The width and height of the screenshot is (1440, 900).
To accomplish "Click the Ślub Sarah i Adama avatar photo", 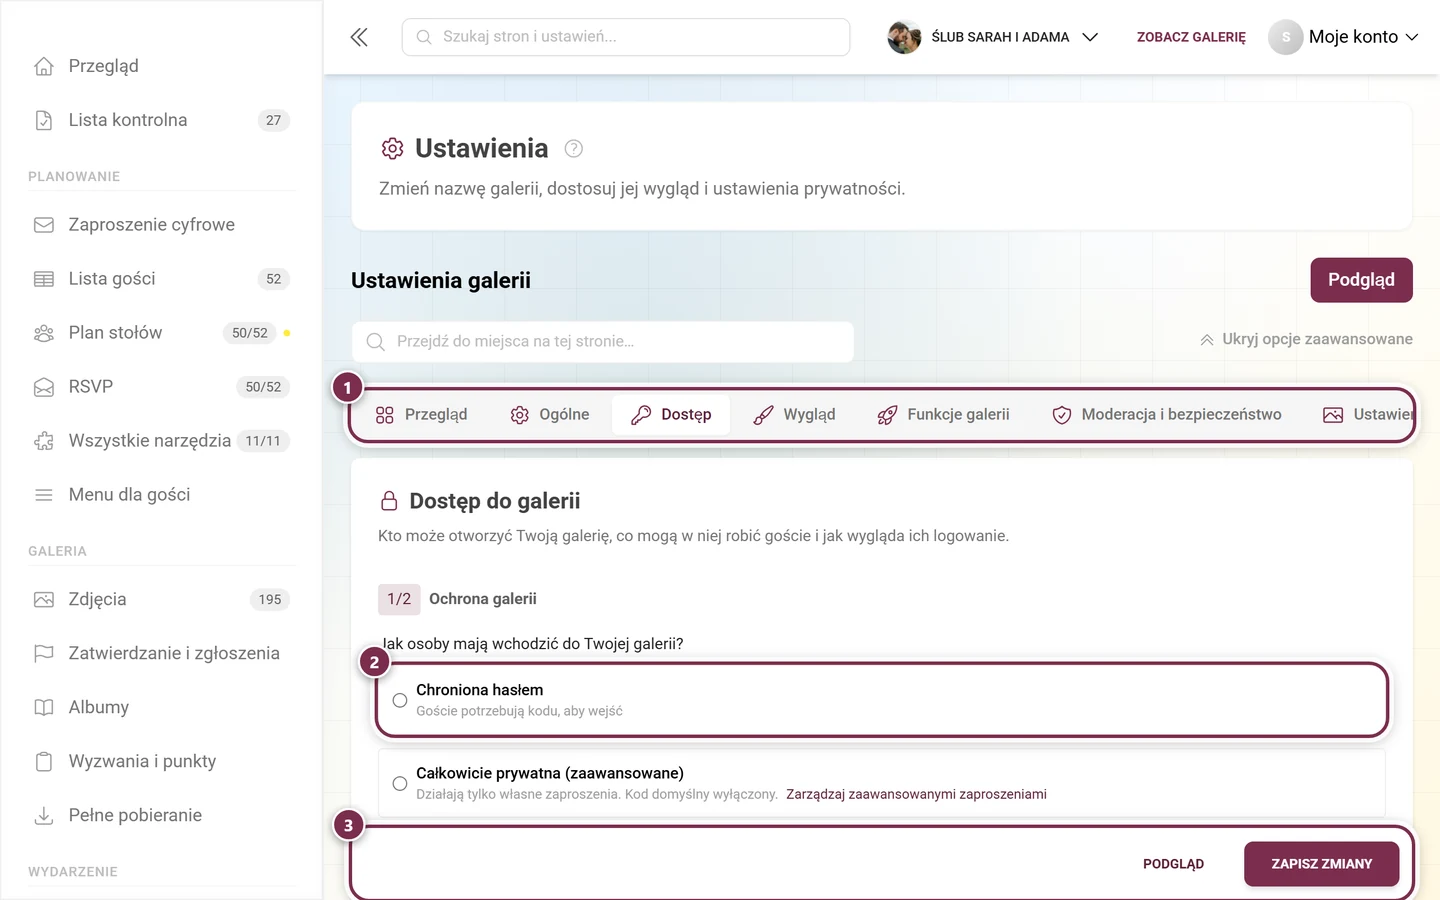I will [x=904, y=37].
